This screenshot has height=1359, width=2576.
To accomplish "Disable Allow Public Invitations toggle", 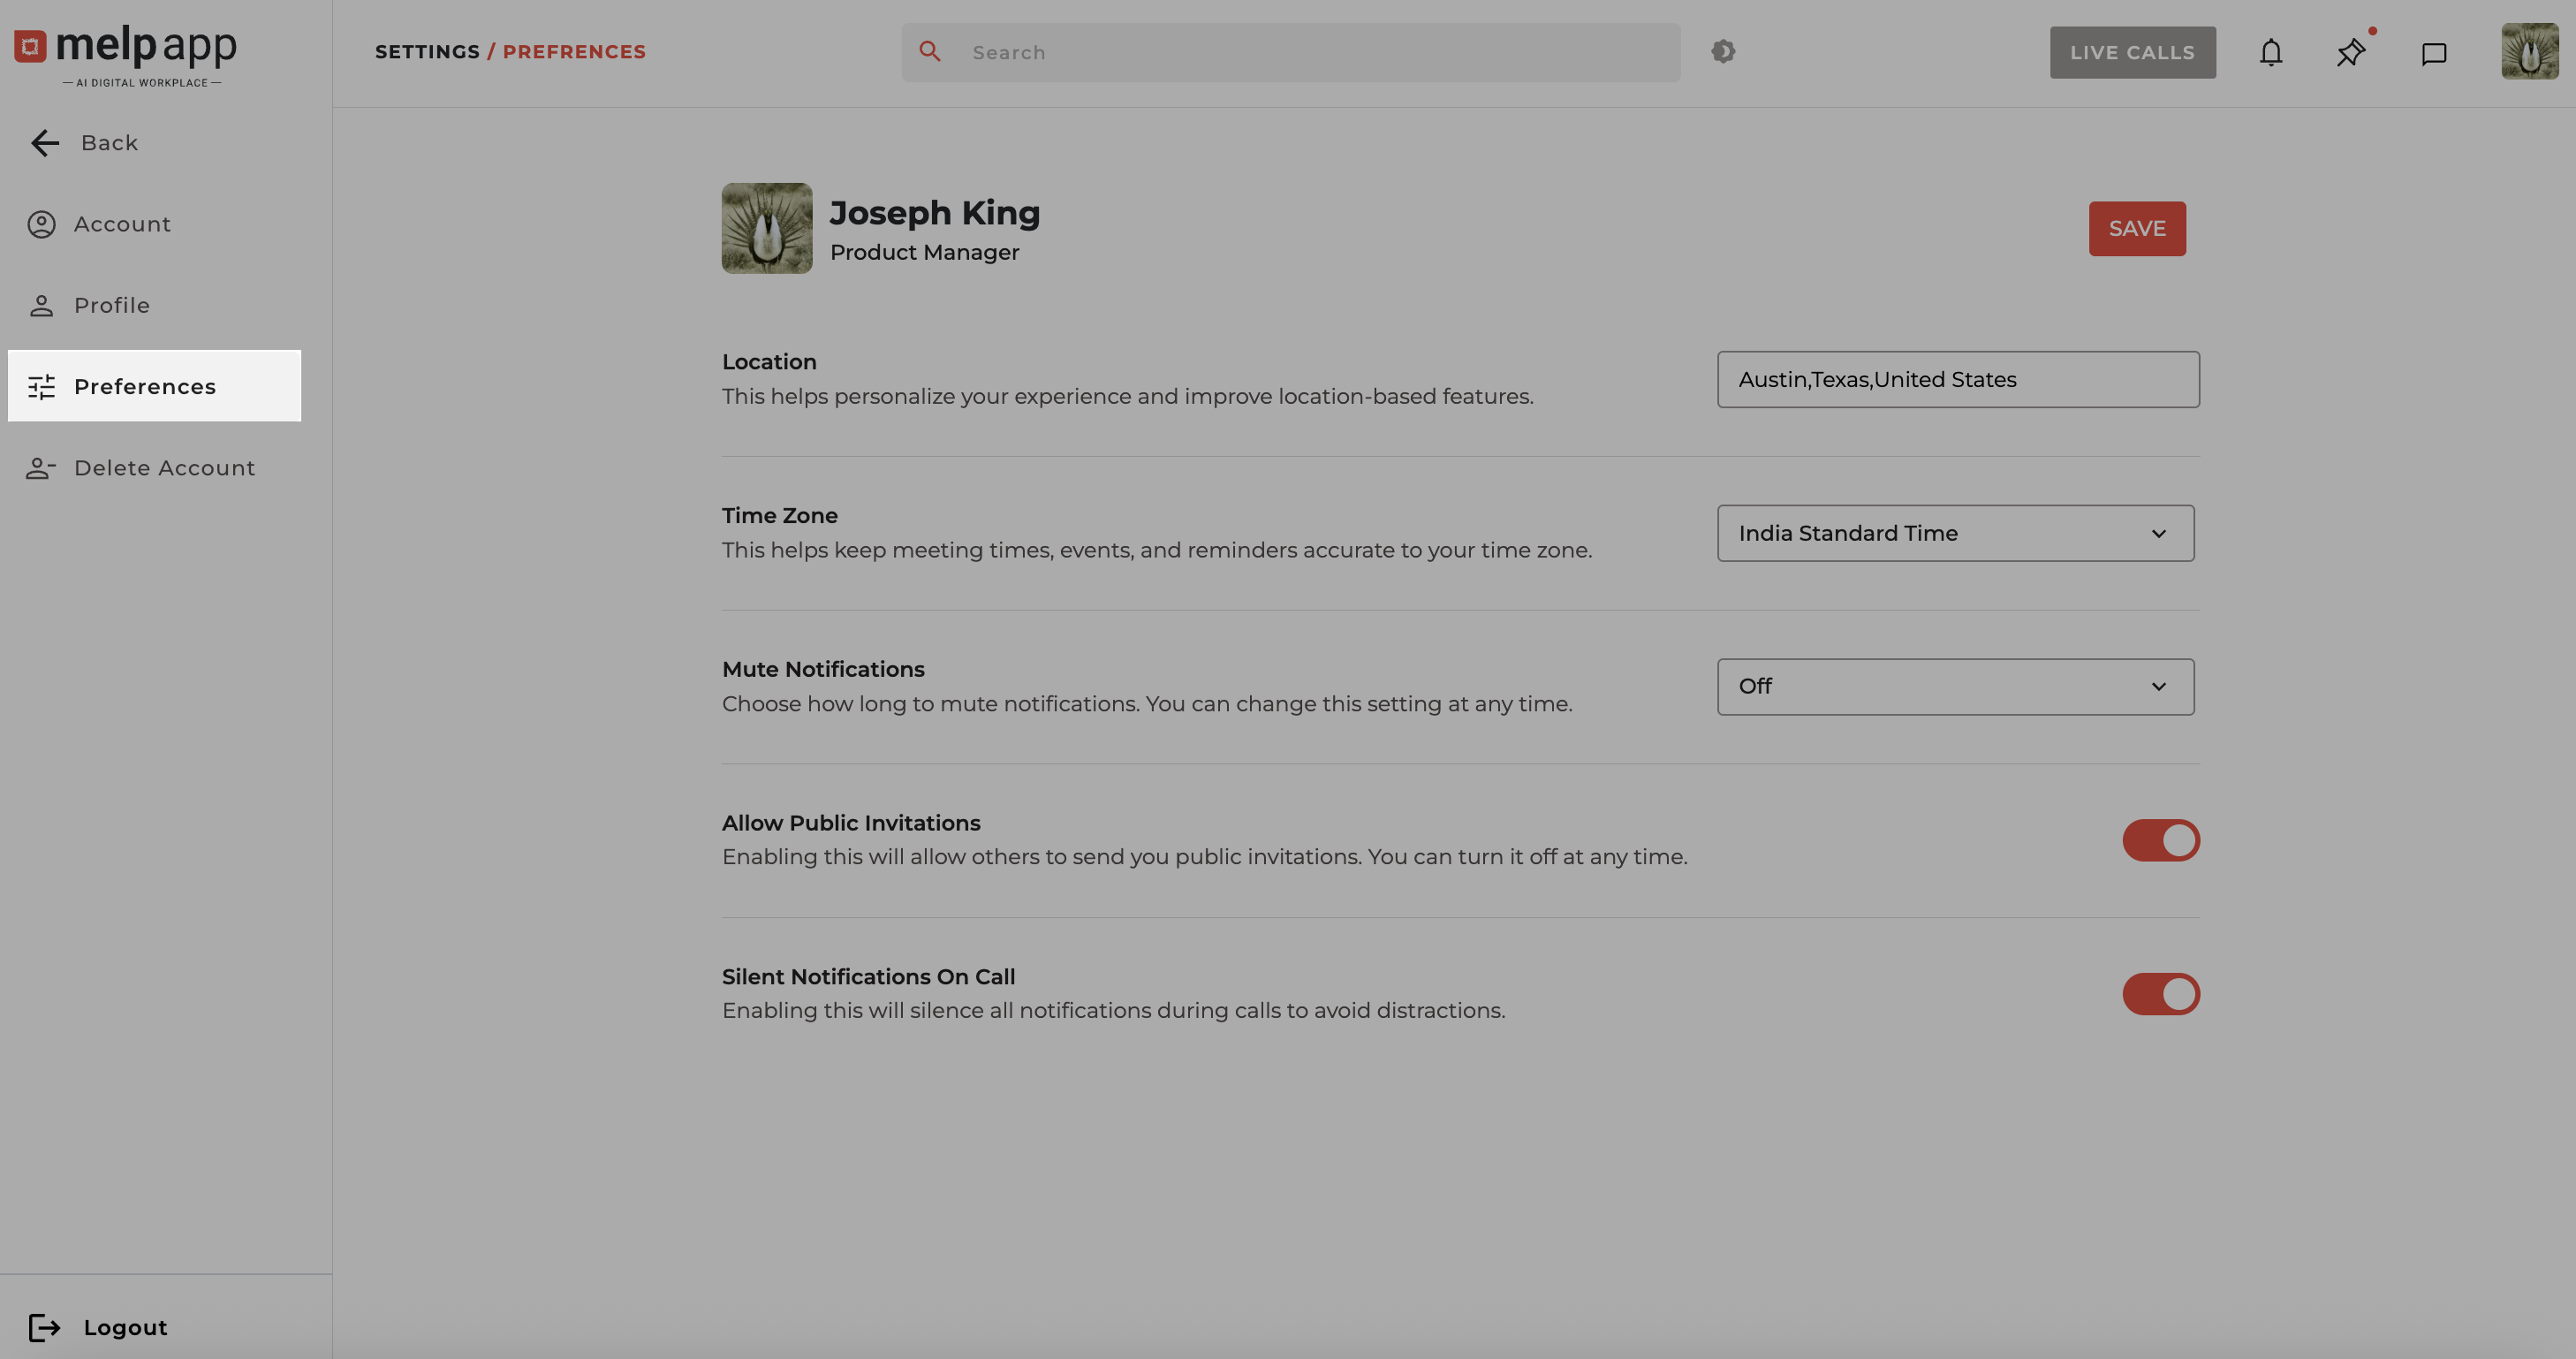I will (2161, 840).
